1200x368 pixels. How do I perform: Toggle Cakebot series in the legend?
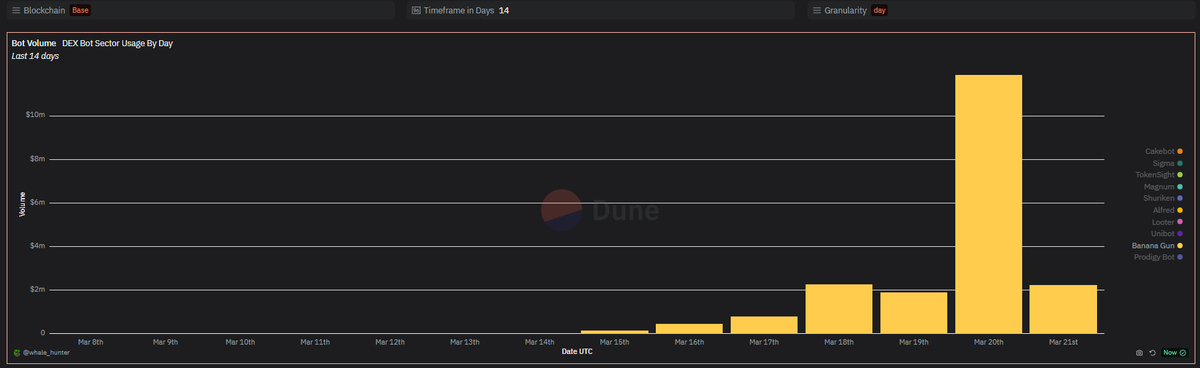(x=1163, y=151)
